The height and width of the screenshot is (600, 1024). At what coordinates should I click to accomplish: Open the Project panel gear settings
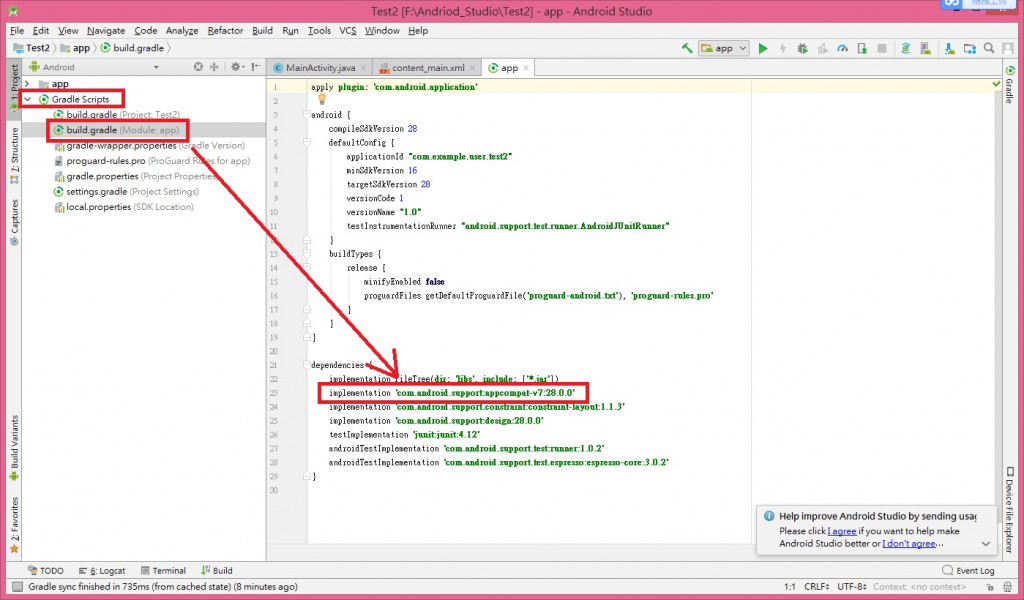click(x=236, y=67)
